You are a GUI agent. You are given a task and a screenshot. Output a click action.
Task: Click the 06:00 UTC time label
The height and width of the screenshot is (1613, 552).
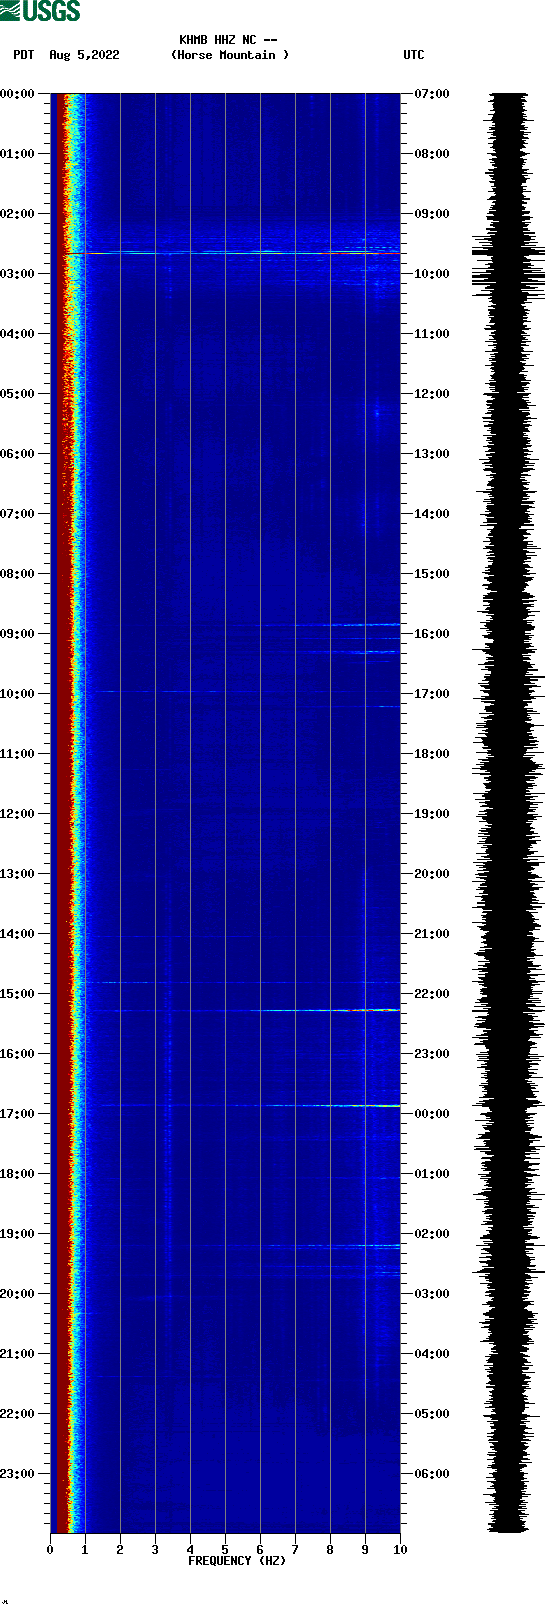pos(432,1474)
